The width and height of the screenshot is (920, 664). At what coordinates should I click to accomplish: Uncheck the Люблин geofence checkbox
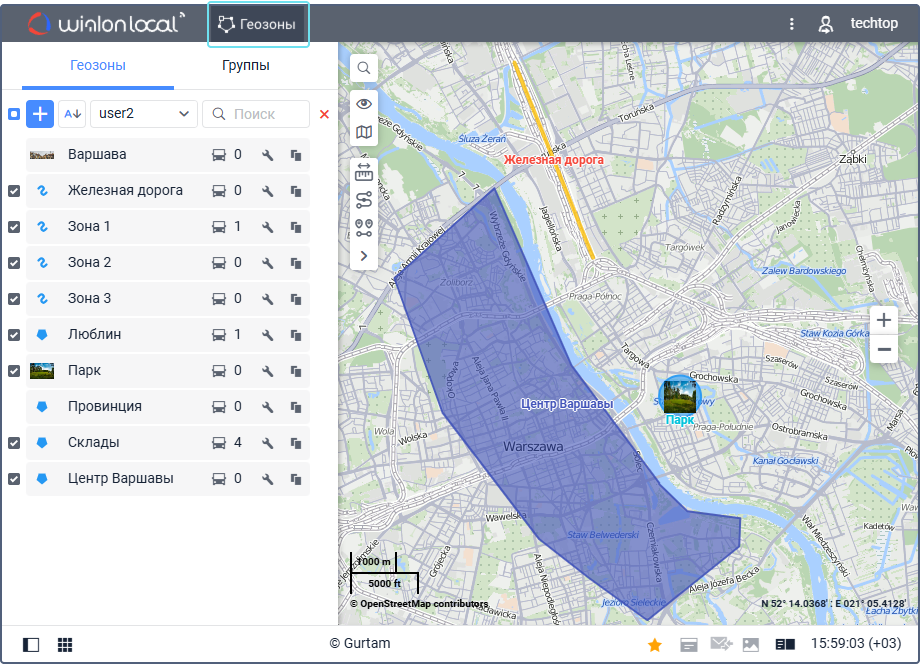pos(14,335)
